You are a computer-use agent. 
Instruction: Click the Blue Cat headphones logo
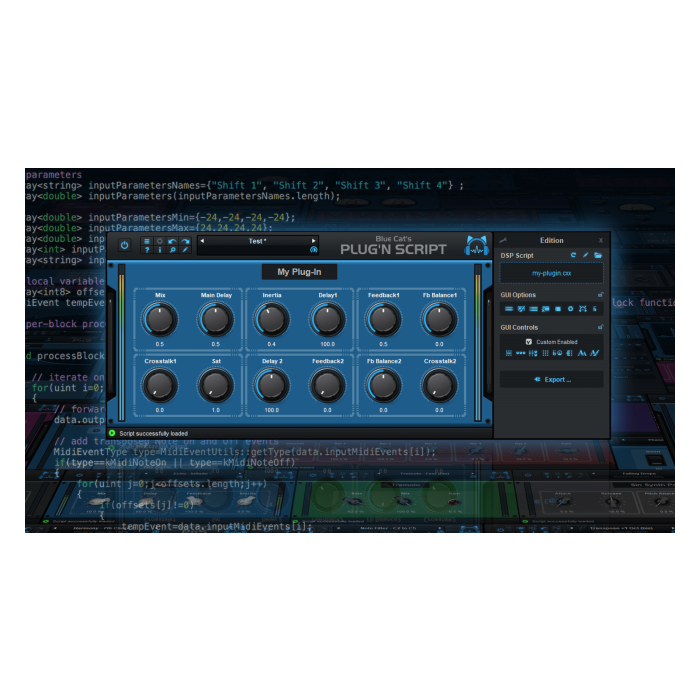click(477, 246)
